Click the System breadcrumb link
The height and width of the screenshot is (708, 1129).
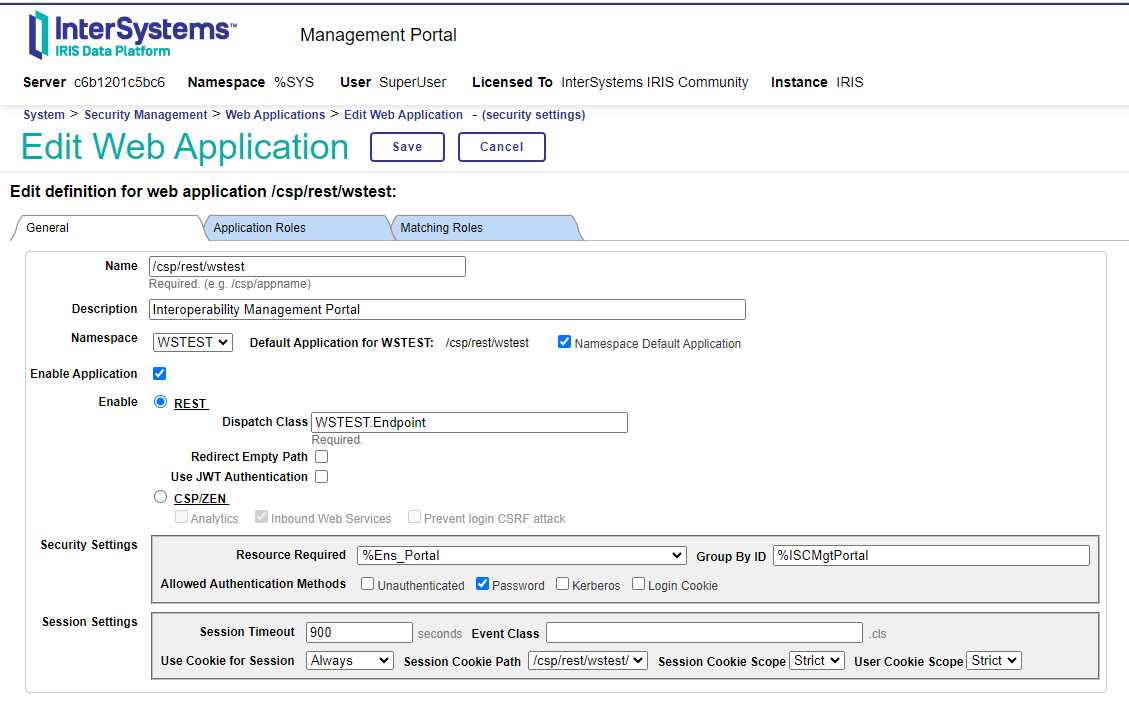coord(44,115)
